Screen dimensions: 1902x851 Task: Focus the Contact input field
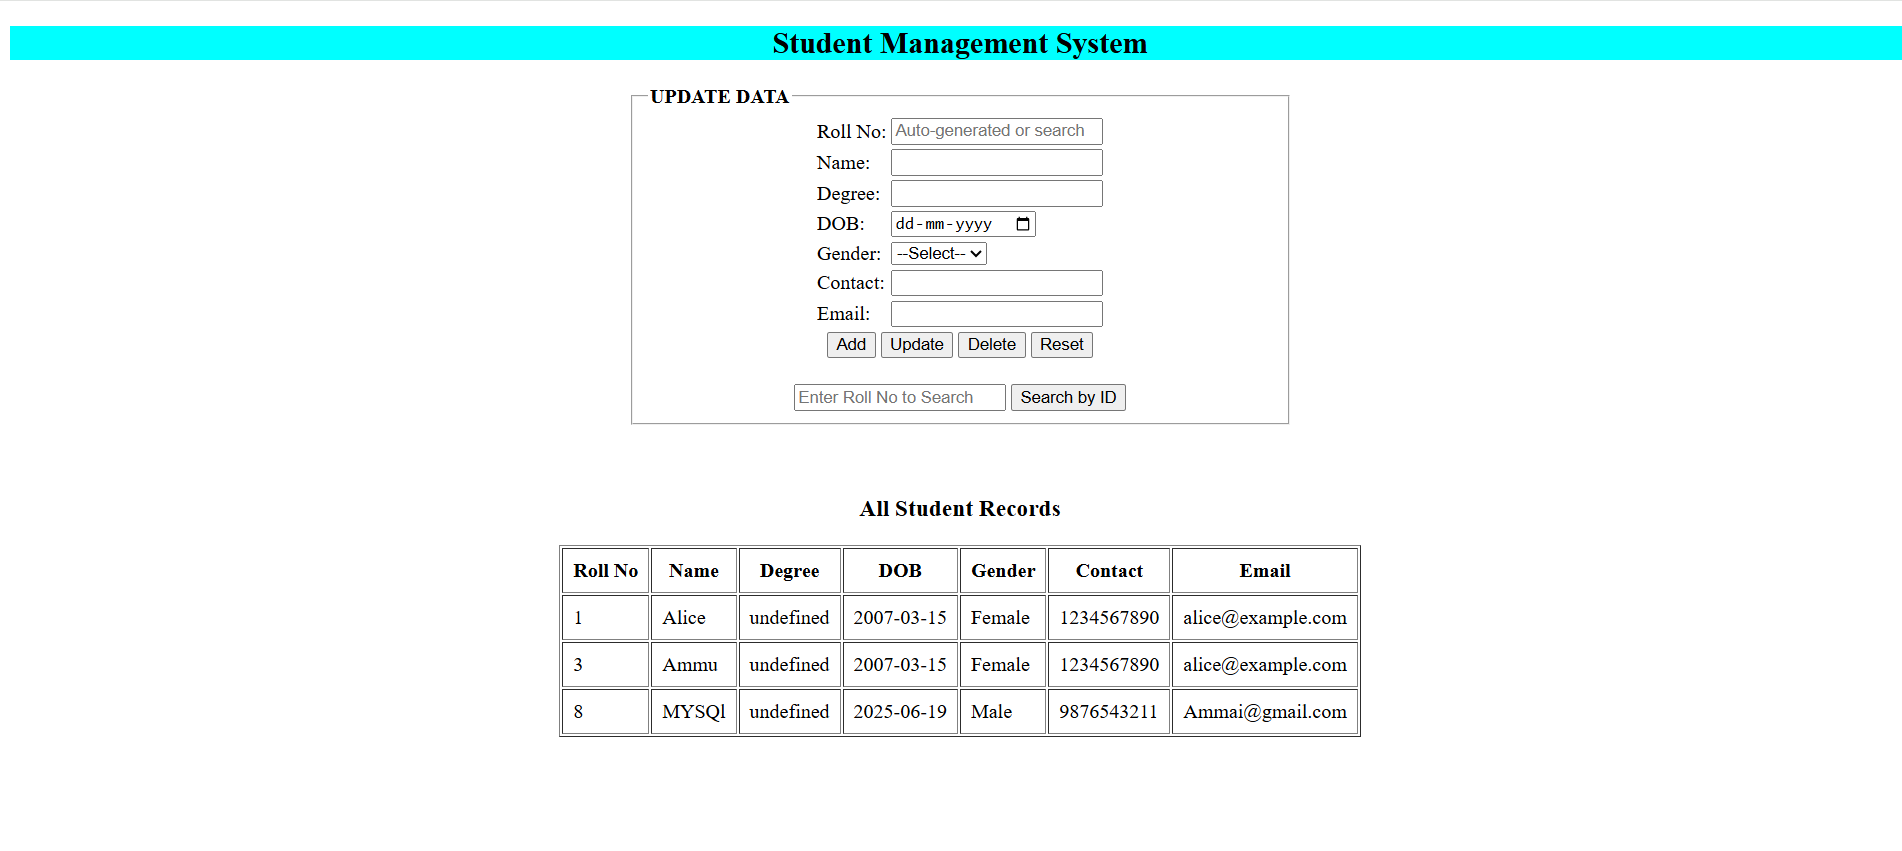pyautogui.click(x=997, y=283)
